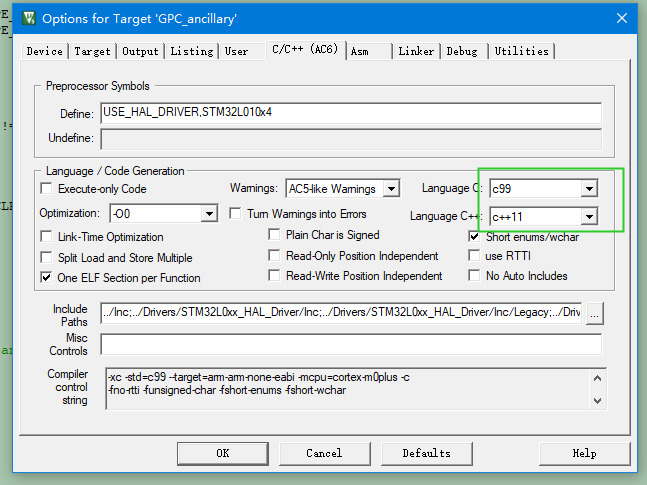Enable Execute-only Code checkbox
The image size is (647, 485).
point(47,189)
